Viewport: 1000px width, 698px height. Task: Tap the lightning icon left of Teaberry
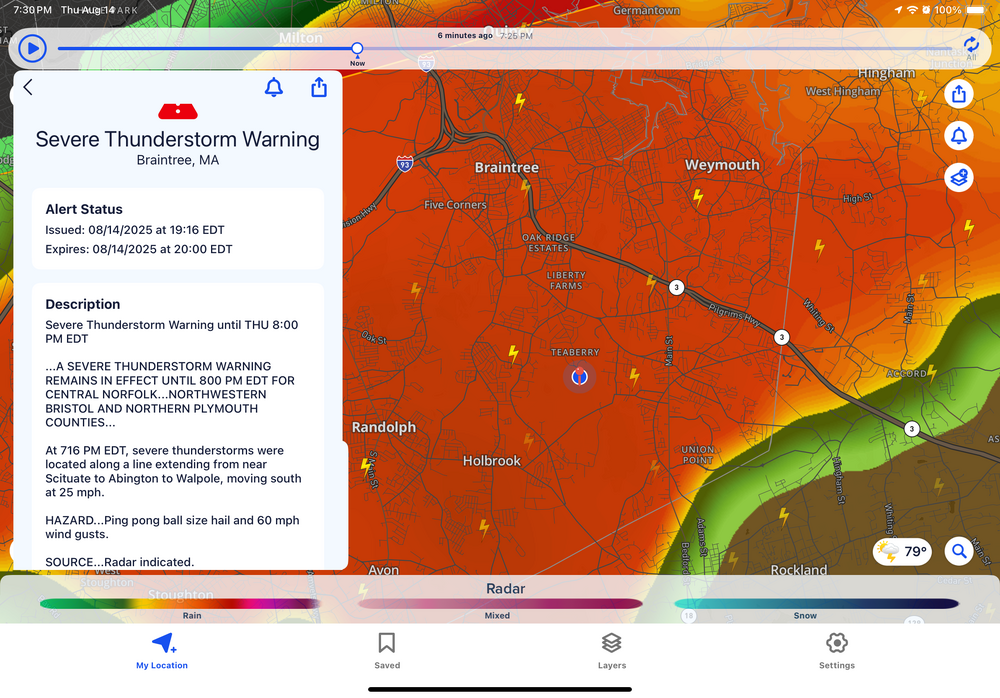click(x=513, y=353)
